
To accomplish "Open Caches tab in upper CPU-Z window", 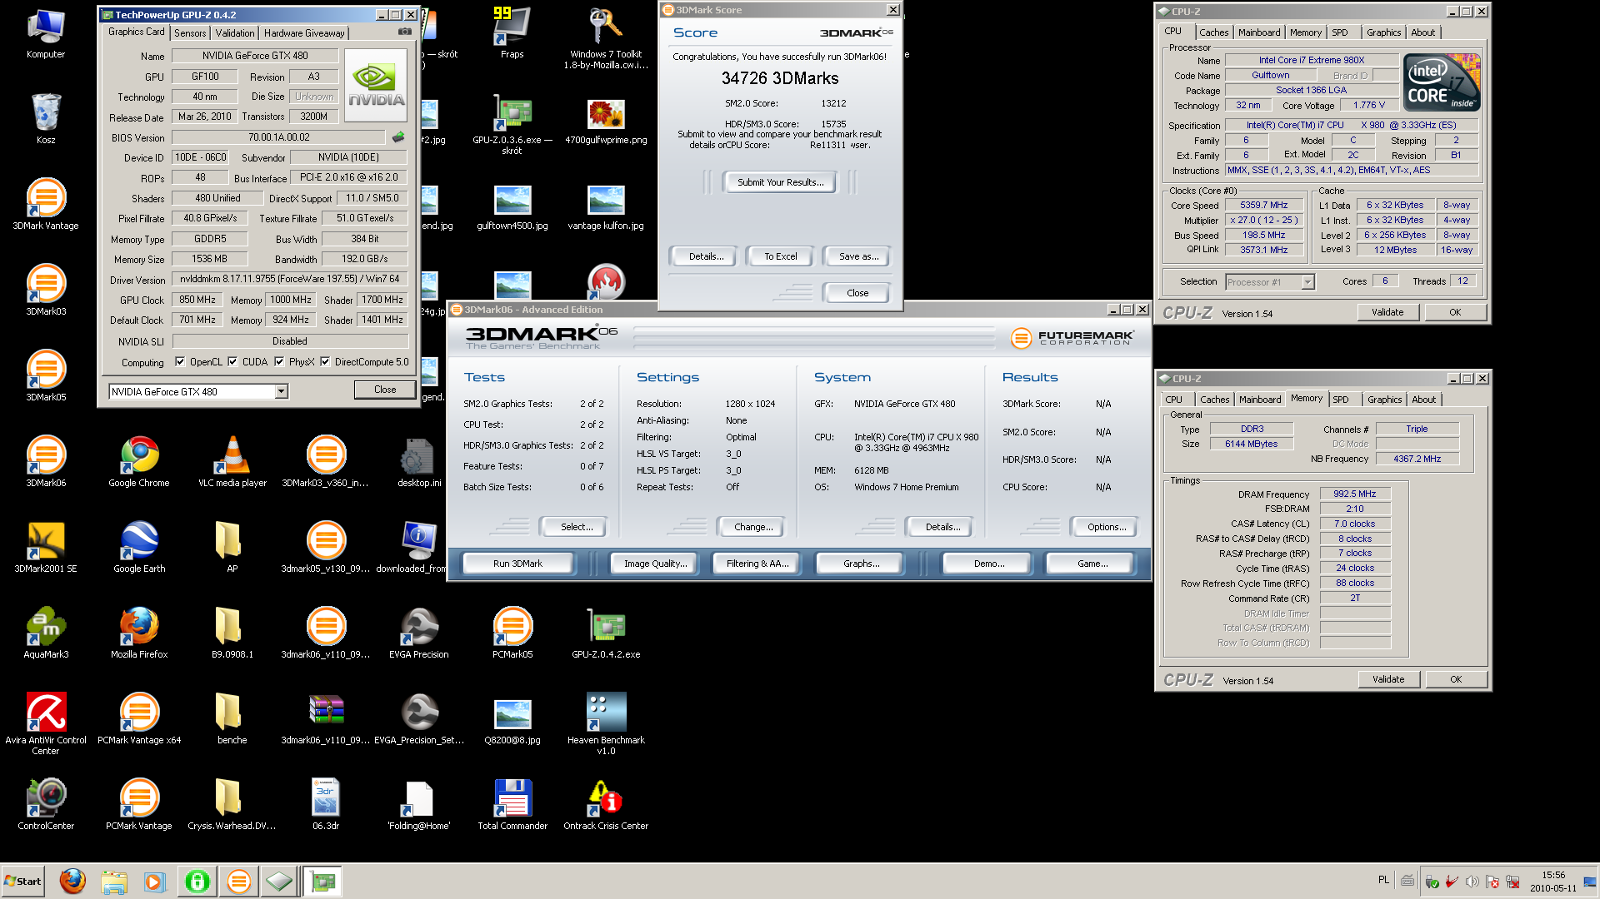I will click(1214, 33).
